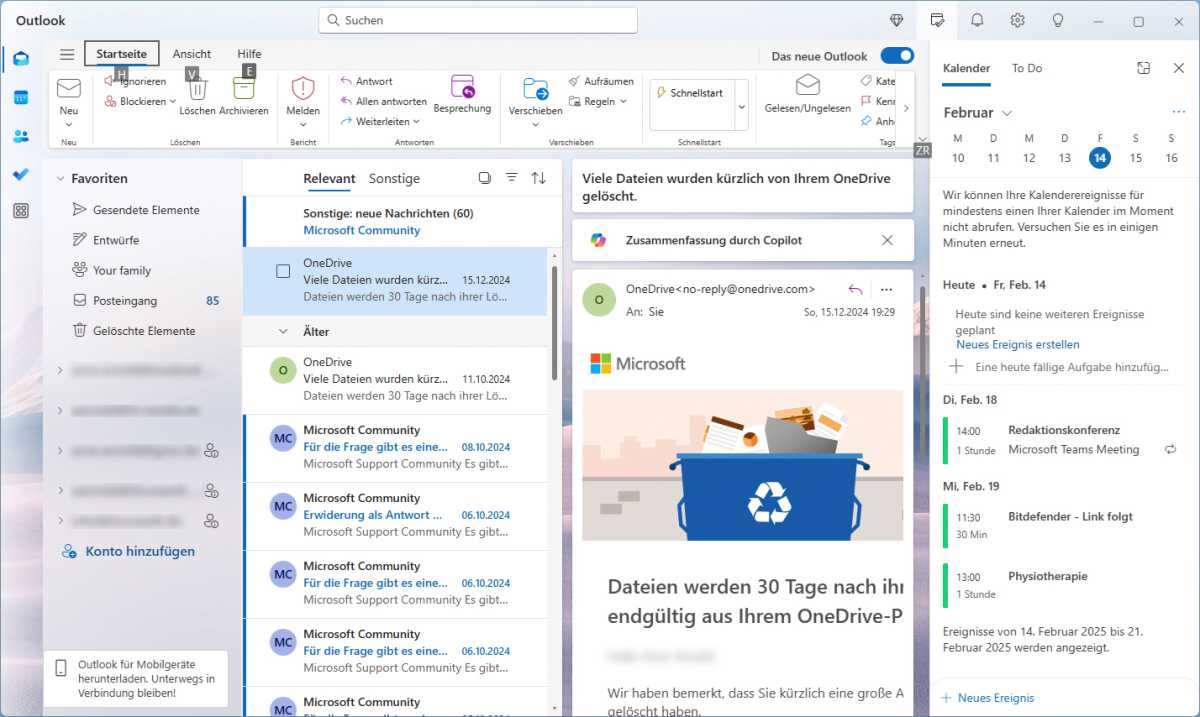Archive the message with Archivieren
Image resolution: width=1200 pixels, height=717 pixels.
coord(244,96)
